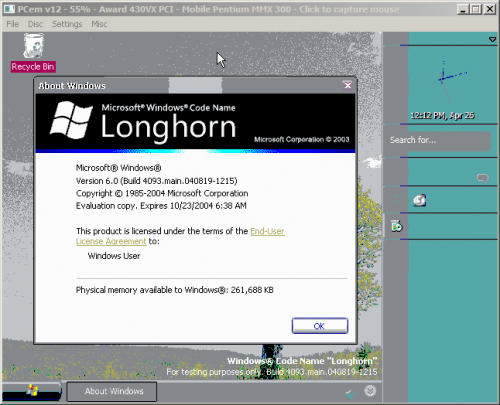
Task: Maximize the PCem emulator window
Action: [476, 9]
